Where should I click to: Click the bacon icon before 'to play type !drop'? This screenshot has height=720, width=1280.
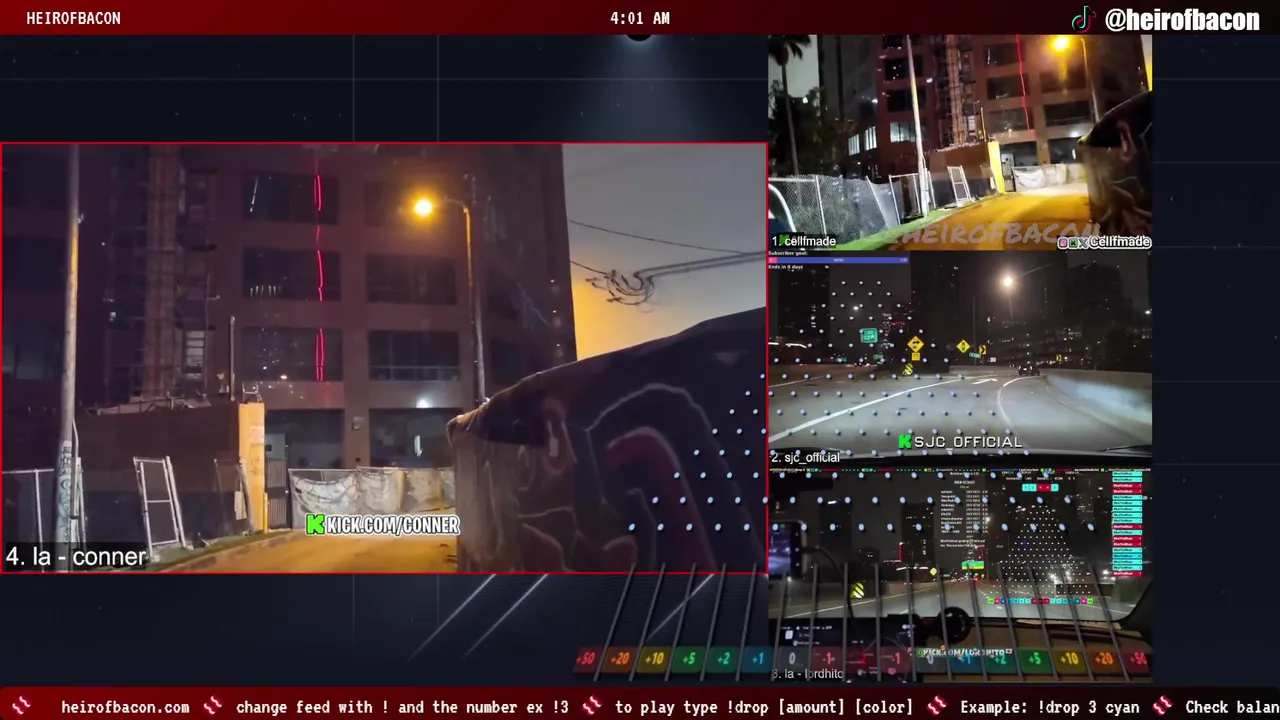592,706
